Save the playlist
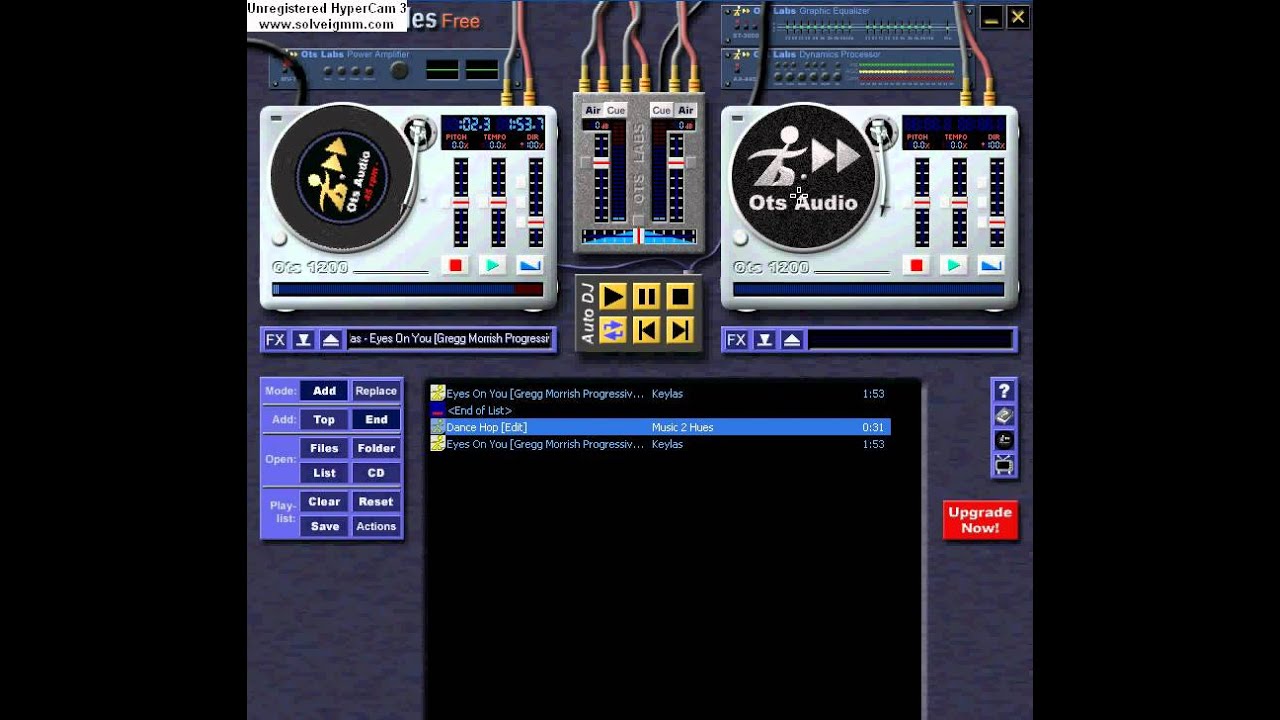The height and width of the screenshot is (720, 1280). [324, 526]
